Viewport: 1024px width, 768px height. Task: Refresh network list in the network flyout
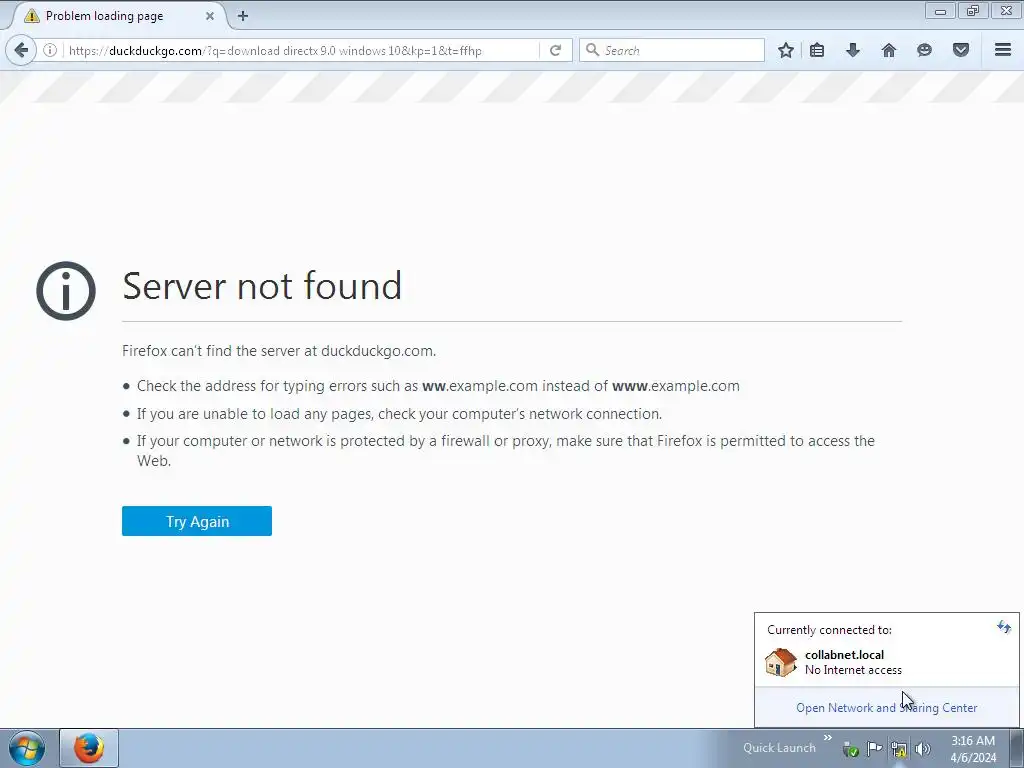coord(1004,628)
